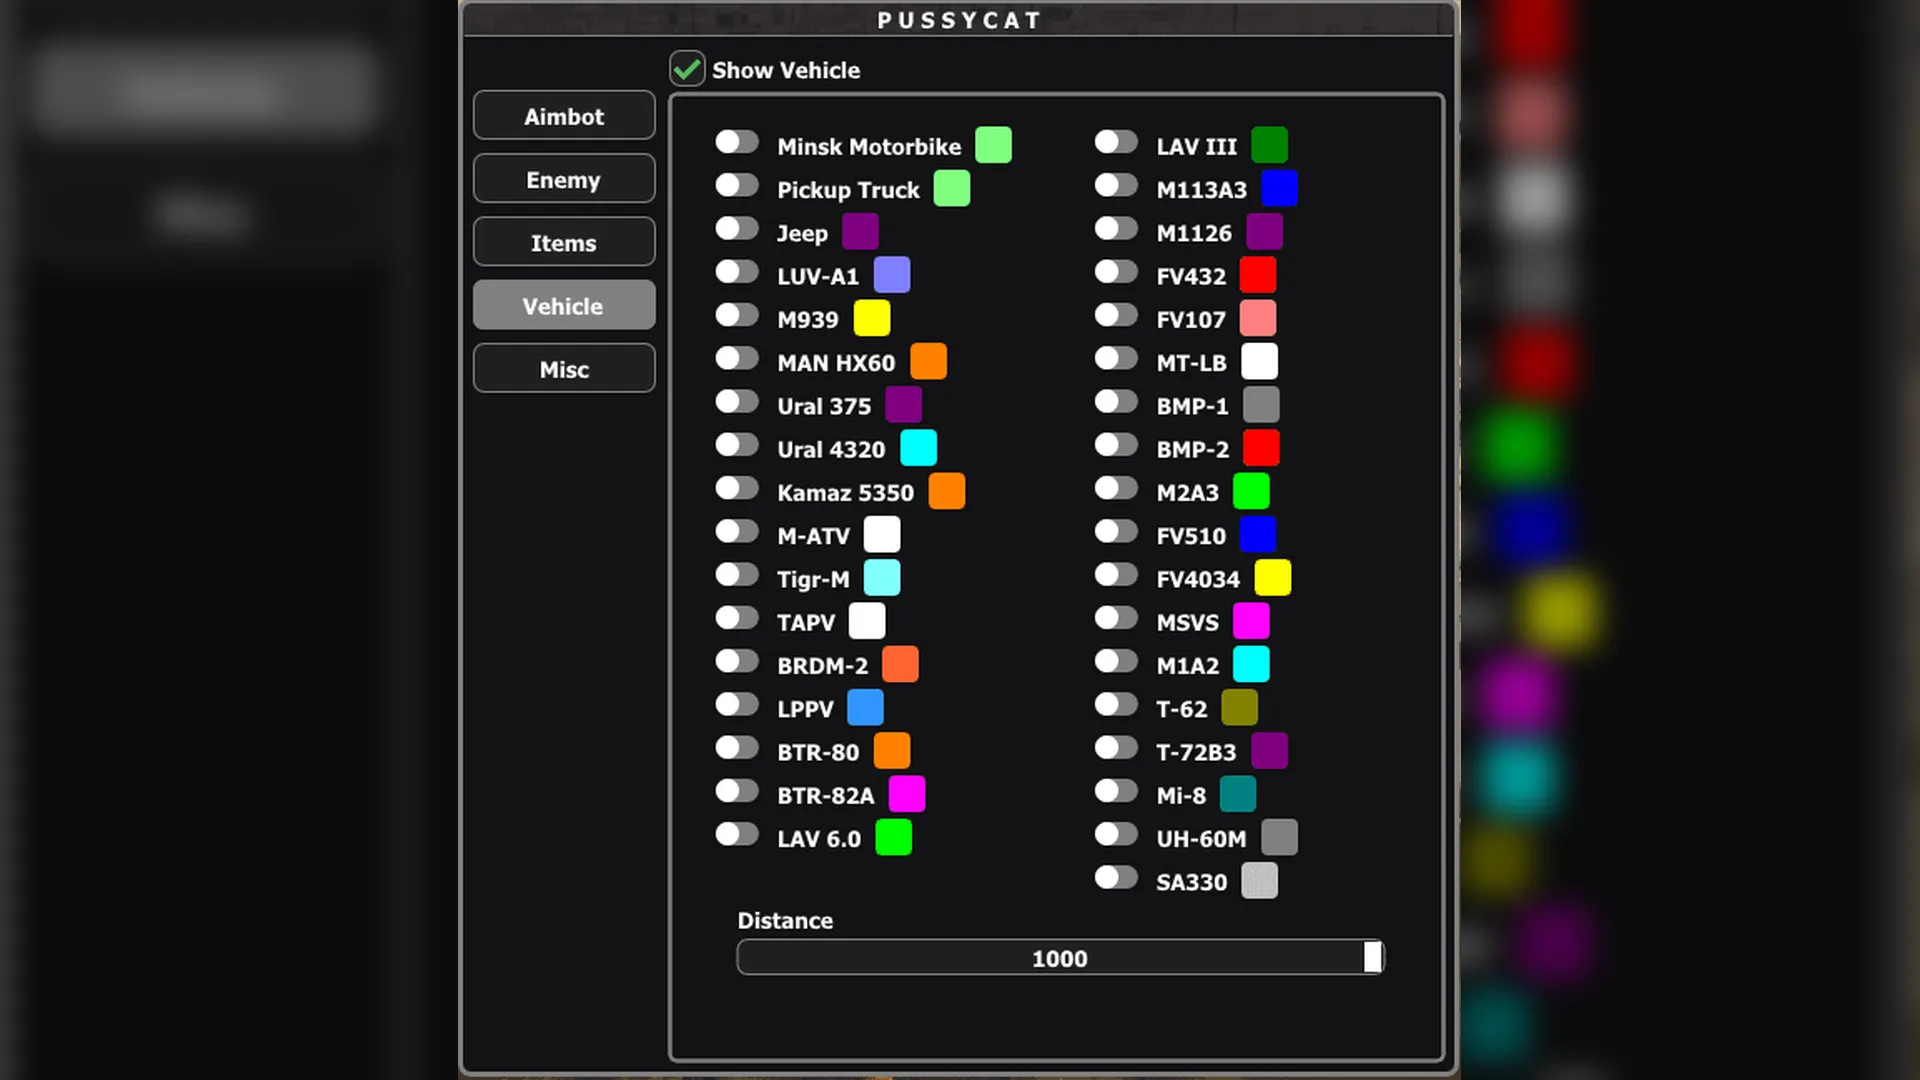Edit the M113A3 blue color swatch
Viewport: 1920px width, 1080px height.
(x=1280, y=188)
